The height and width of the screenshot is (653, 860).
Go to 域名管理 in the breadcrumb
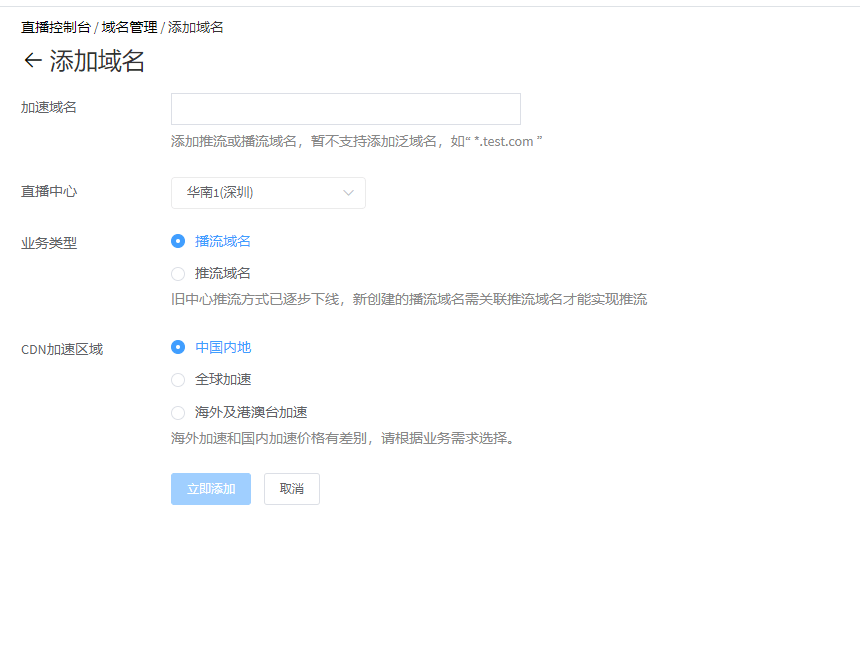tap(129, 27)
